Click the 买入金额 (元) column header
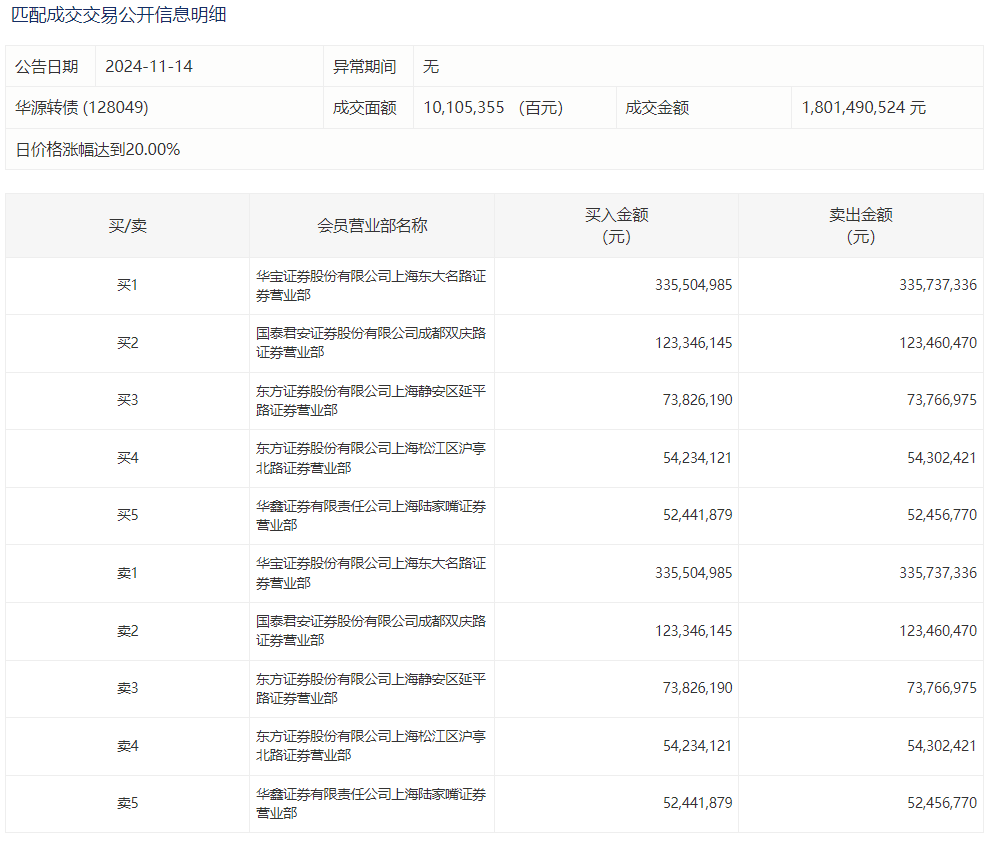 point(616,226)
